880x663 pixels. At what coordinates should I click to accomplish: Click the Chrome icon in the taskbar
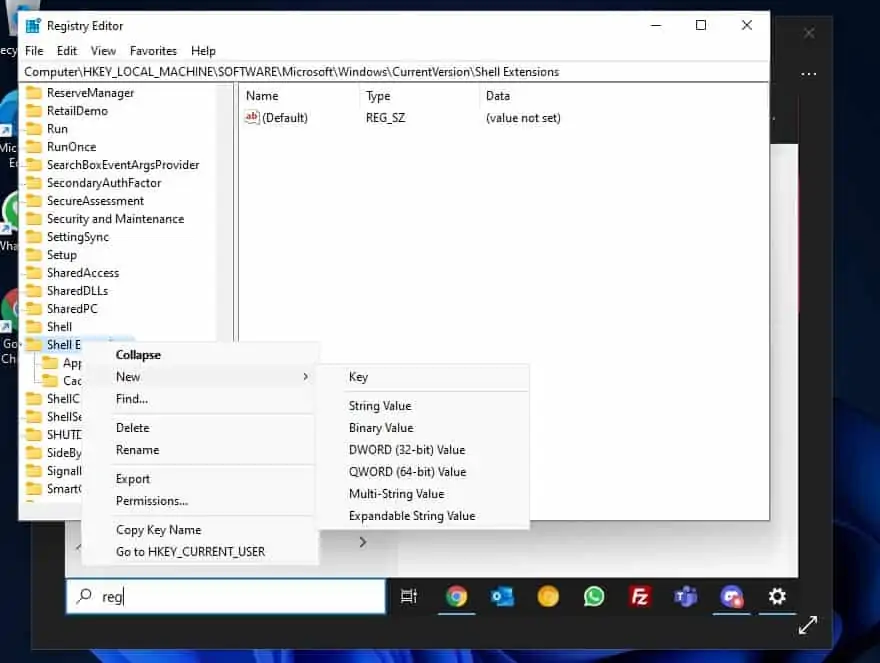tap(456, 597)
